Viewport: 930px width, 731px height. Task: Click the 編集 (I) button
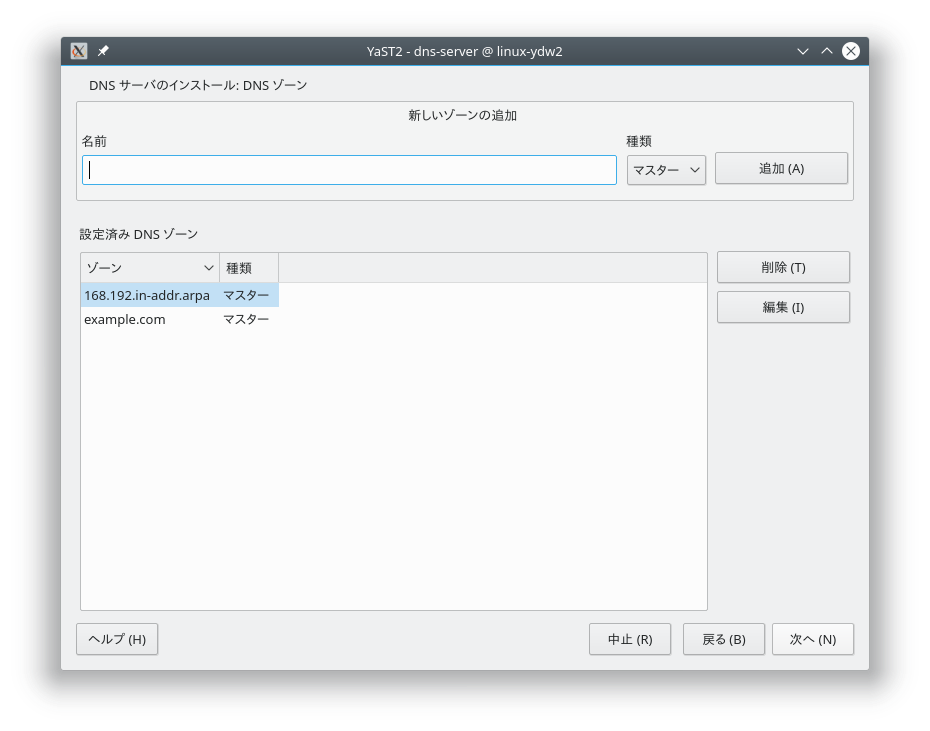[783, 307]
